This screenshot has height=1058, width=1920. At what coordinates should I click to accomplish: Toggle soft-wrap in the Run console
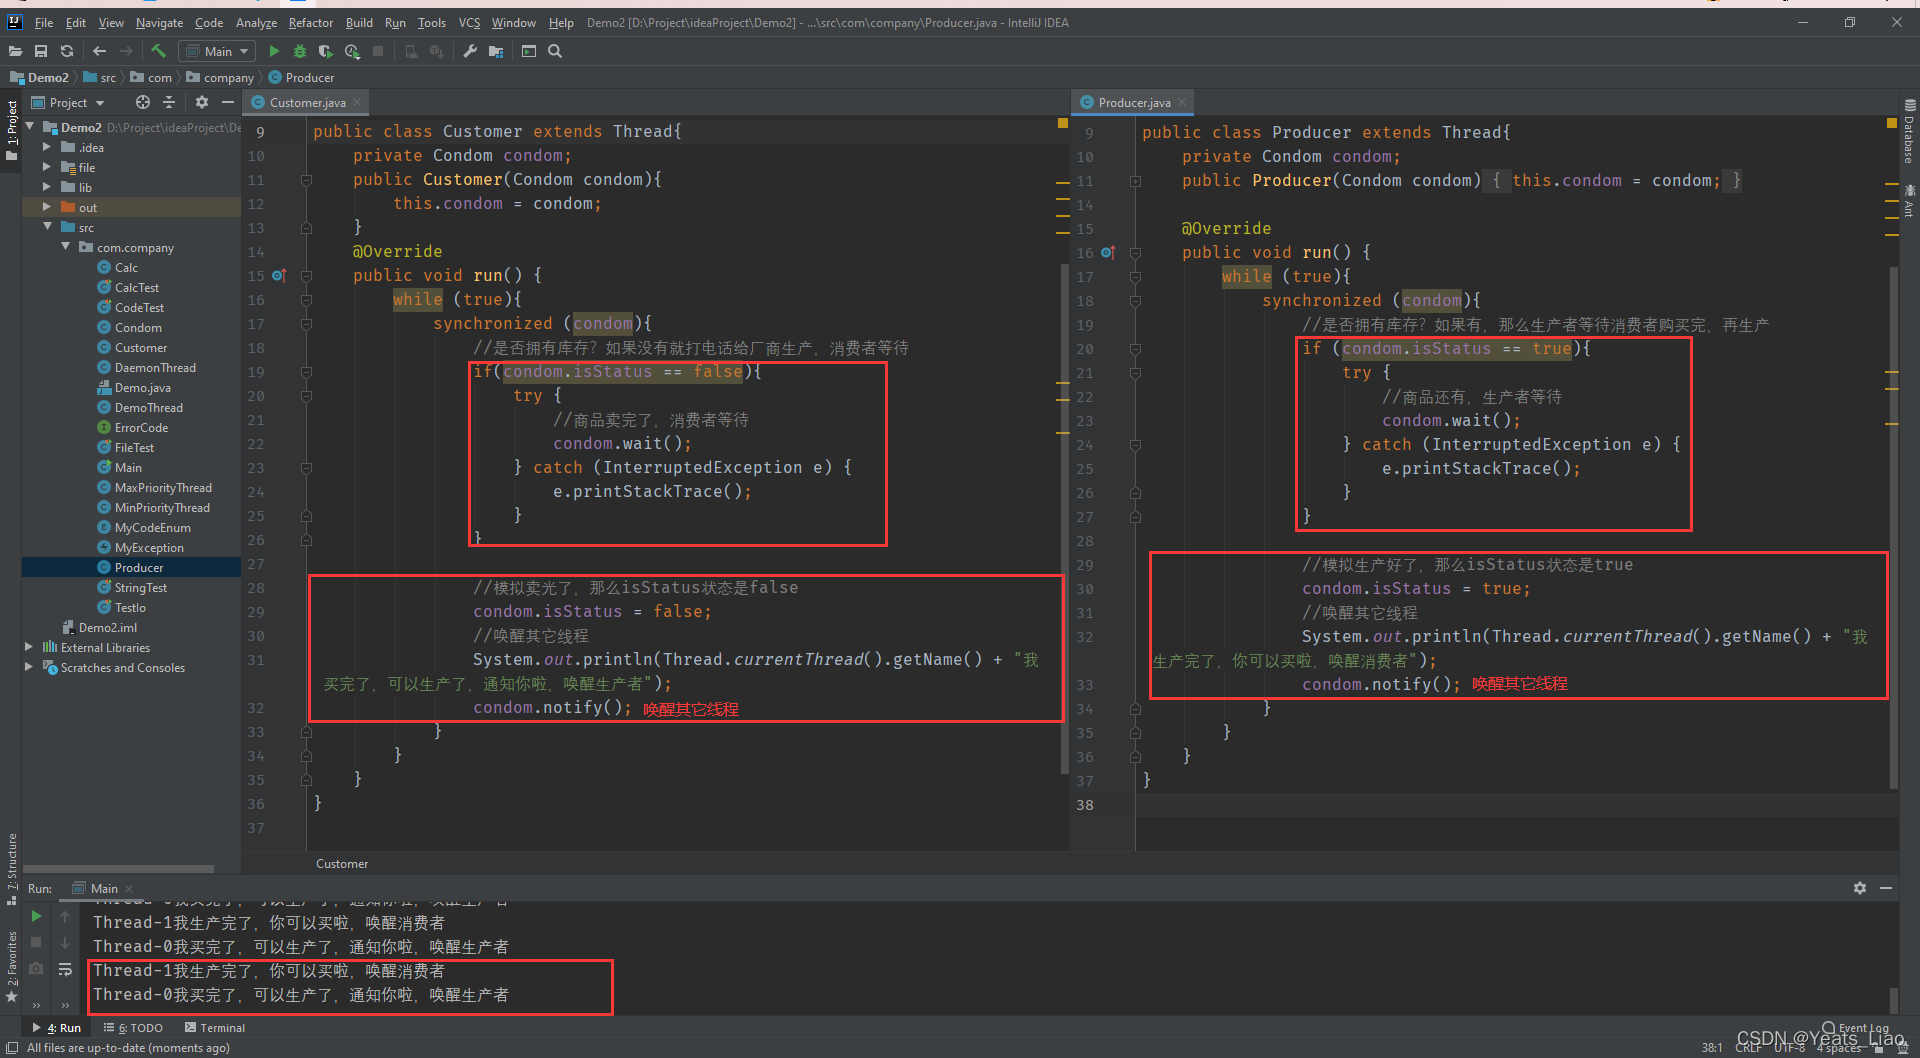point(65,969)
